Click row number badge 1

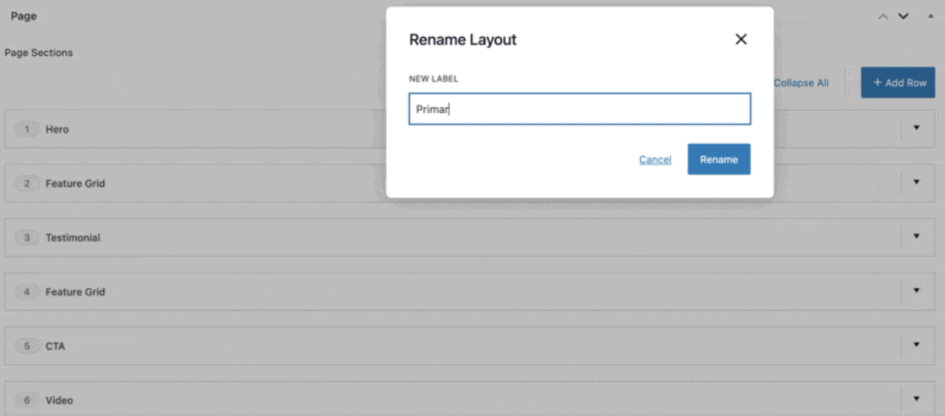[x=27, y=129]
